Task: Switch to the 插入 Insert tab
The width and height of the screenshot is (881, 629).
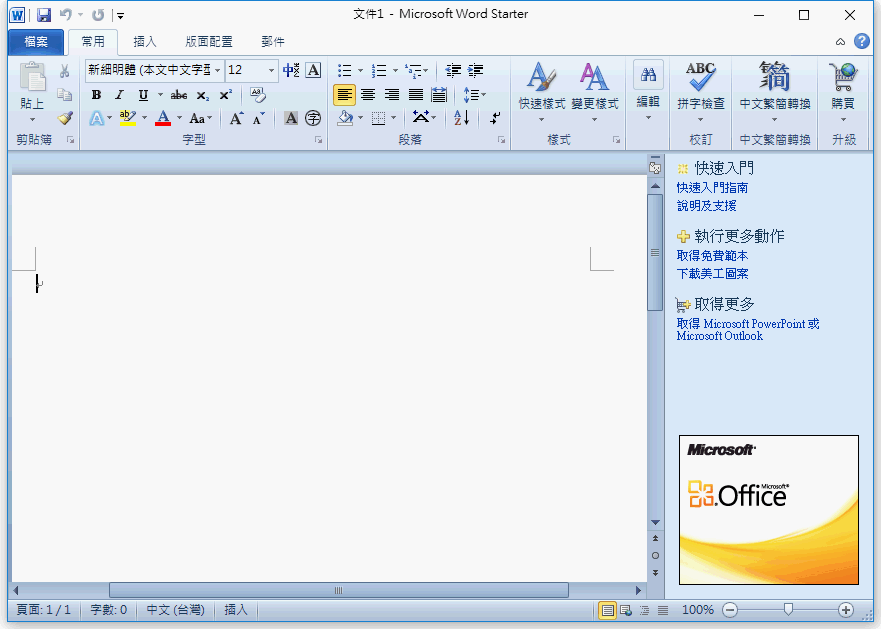Action: click(x=145, y=42)
